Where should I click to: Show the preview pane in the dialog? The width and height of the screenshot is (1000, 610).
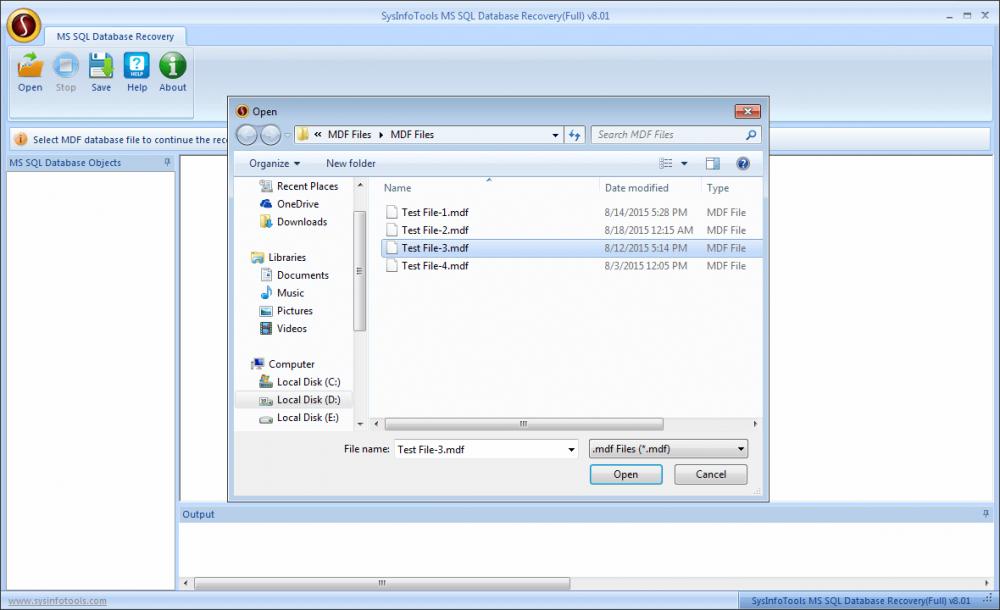712,163
